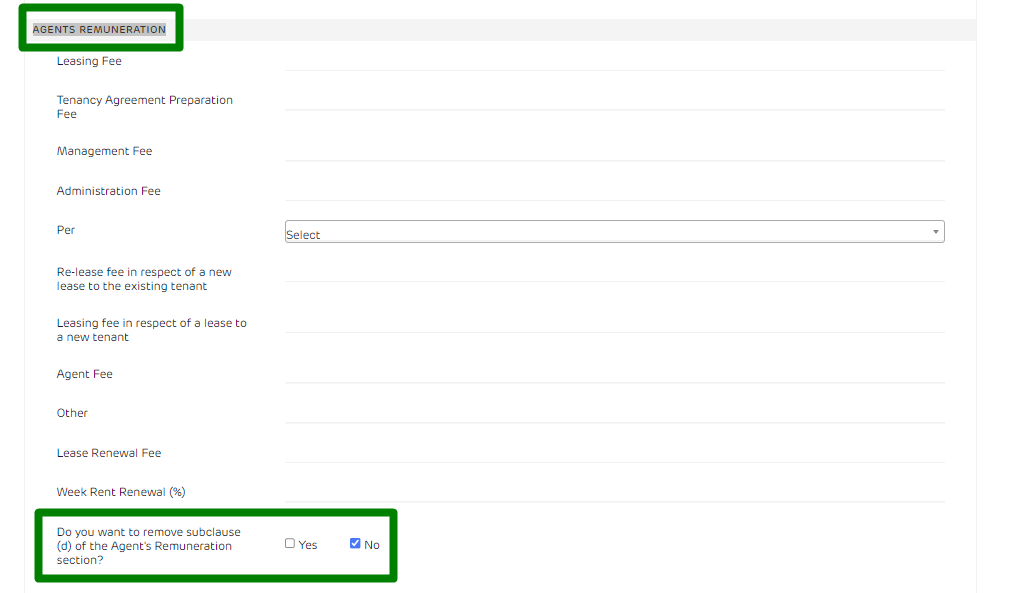
Task: Untick the No checkbox for subclause (d)
Action: 355,544
